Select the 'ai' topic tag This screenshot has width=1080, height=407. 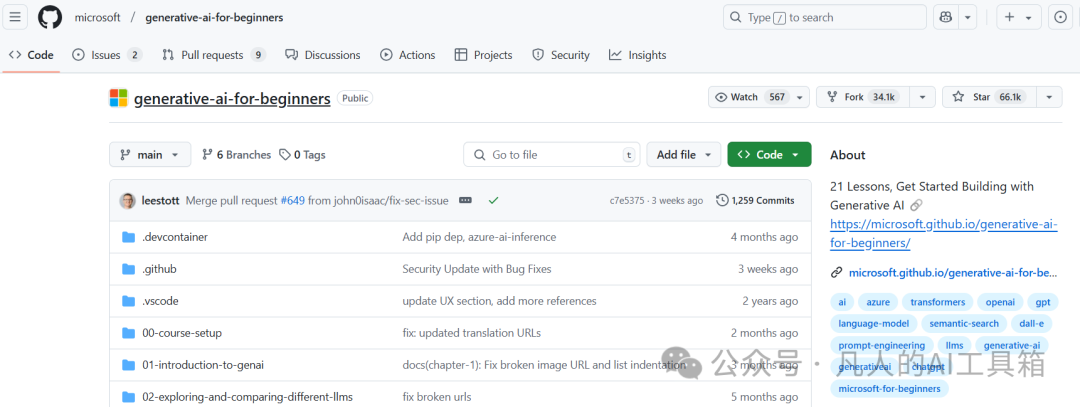tap(842, 302)
